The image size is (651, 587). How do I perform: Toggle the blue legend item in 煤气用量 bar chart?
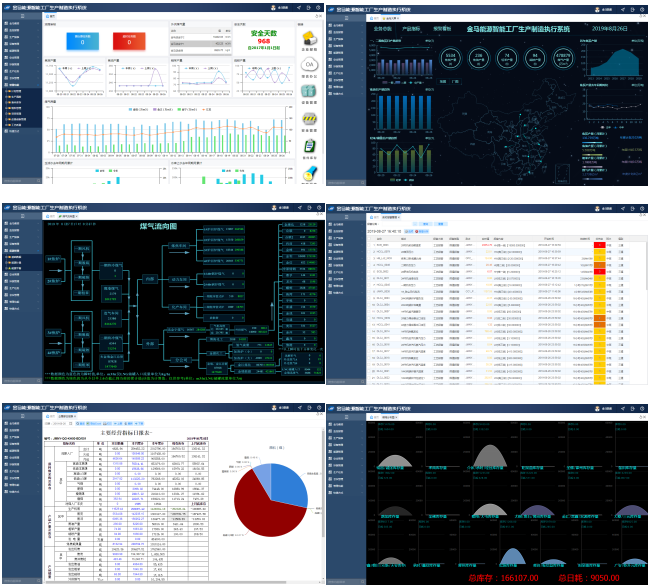coord(133,108)
